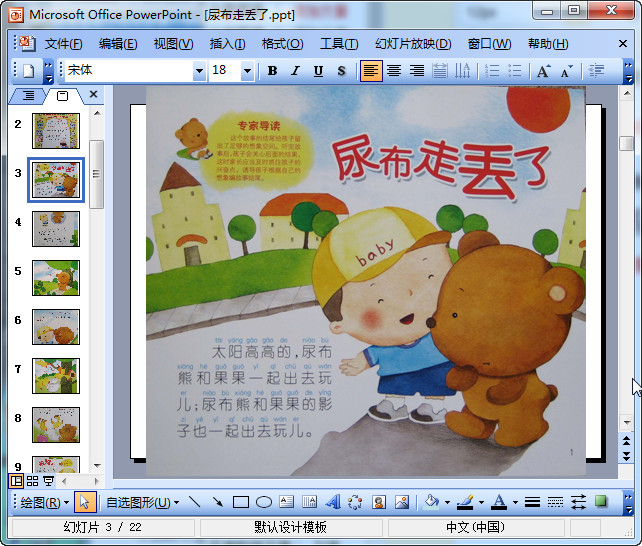Open the 窗口(W) menu
This screenshot has width=642, height=546.
coord(490,44)
